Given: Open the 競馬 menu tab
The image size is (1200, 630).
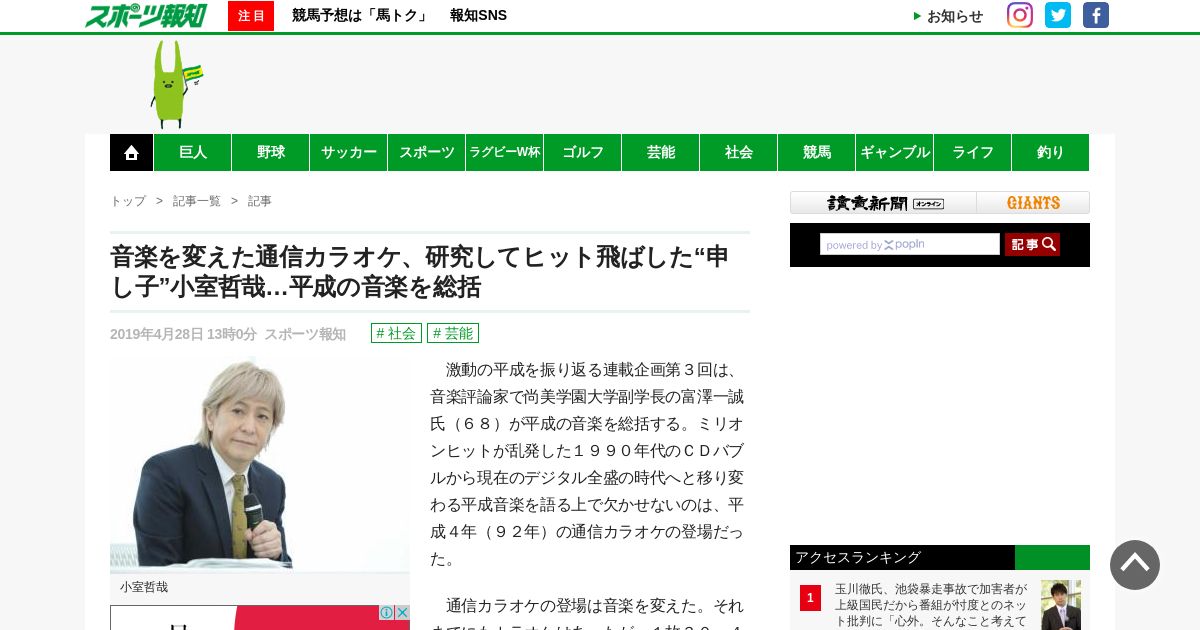Looking at the screenshot, I should click(x=817, y=153).
